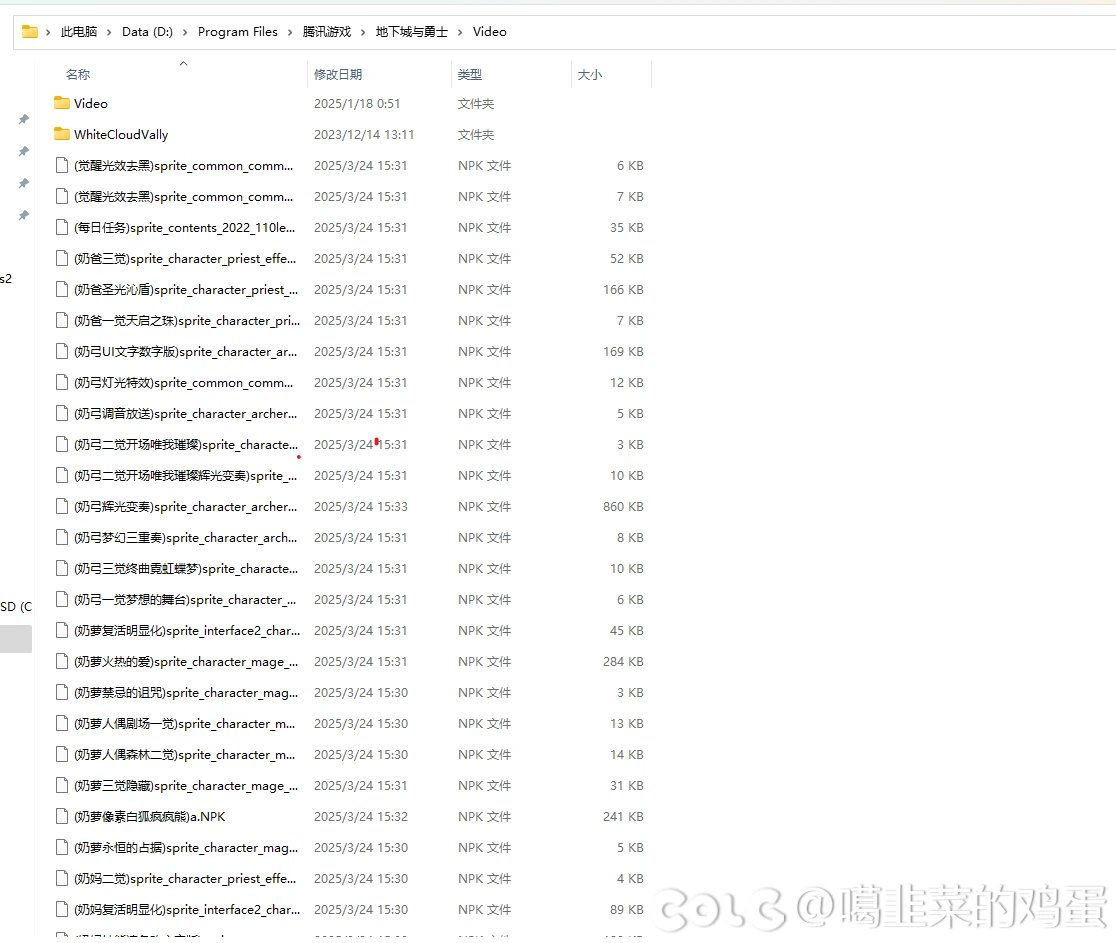Click the folder icon in the address bar

click(x=29, y=31)
